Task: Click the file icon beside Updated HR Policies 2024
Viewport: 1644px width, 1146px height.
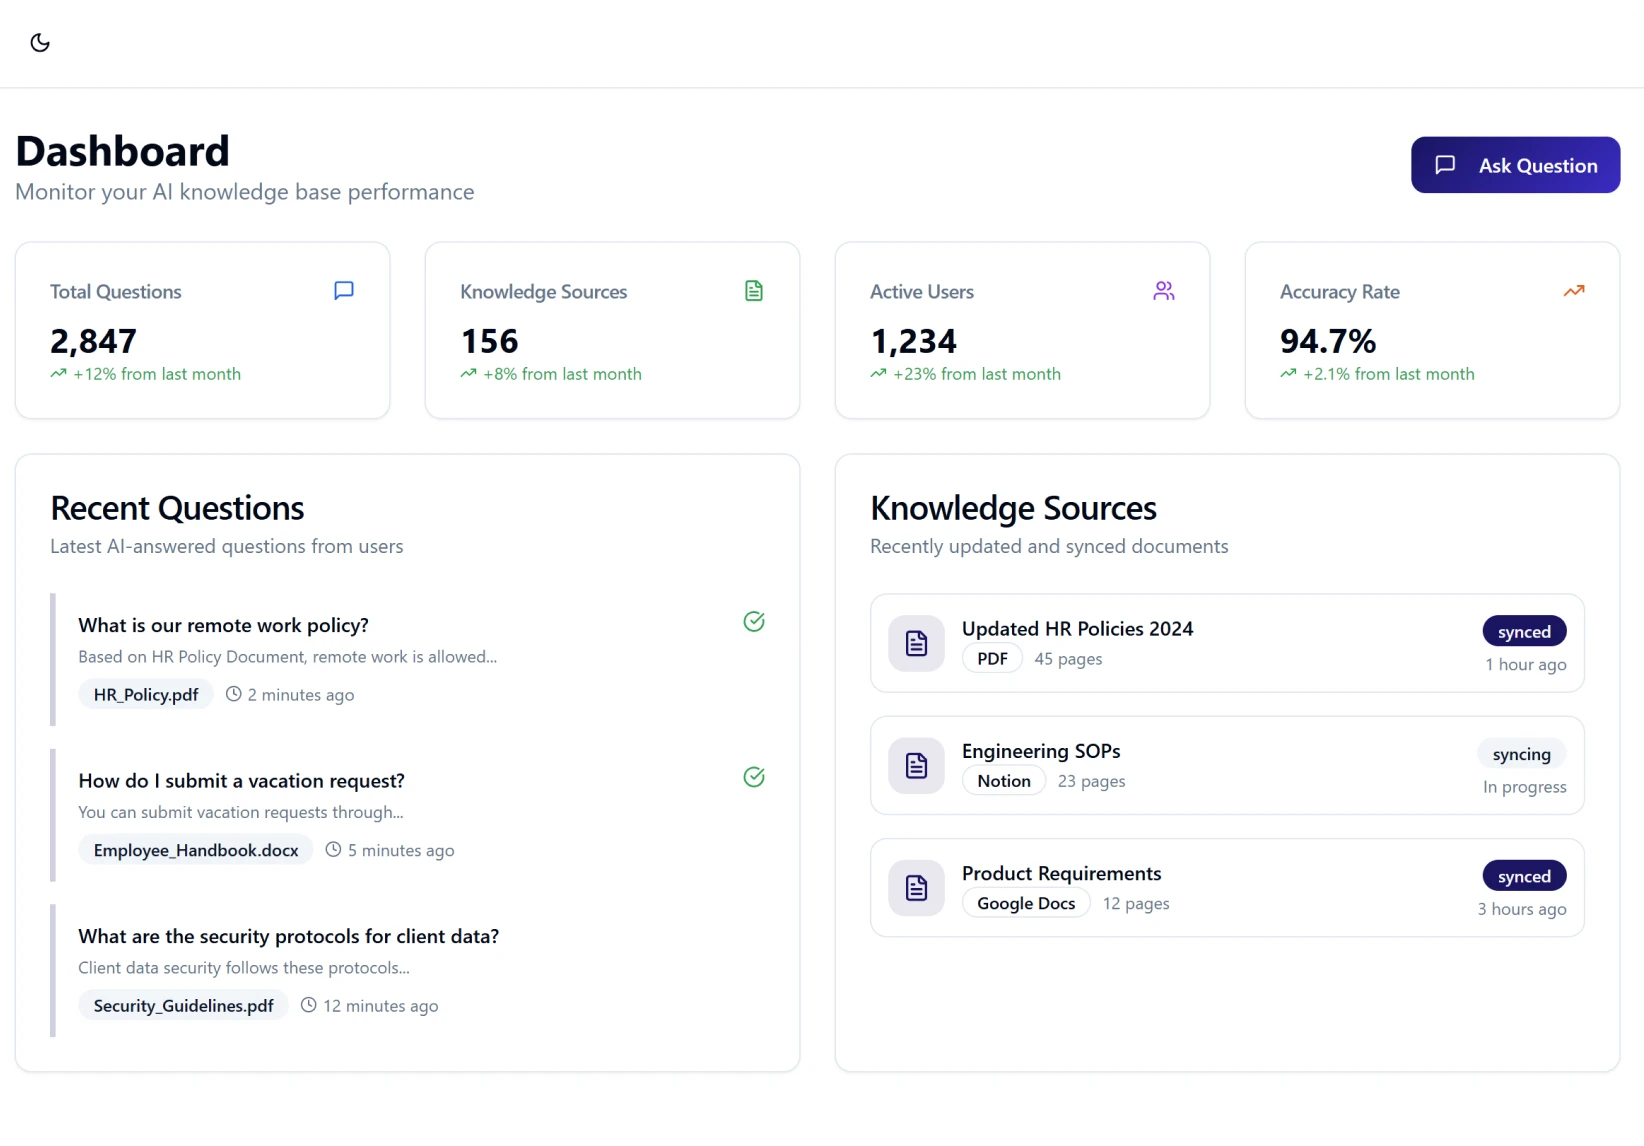Action: [915, 643]
